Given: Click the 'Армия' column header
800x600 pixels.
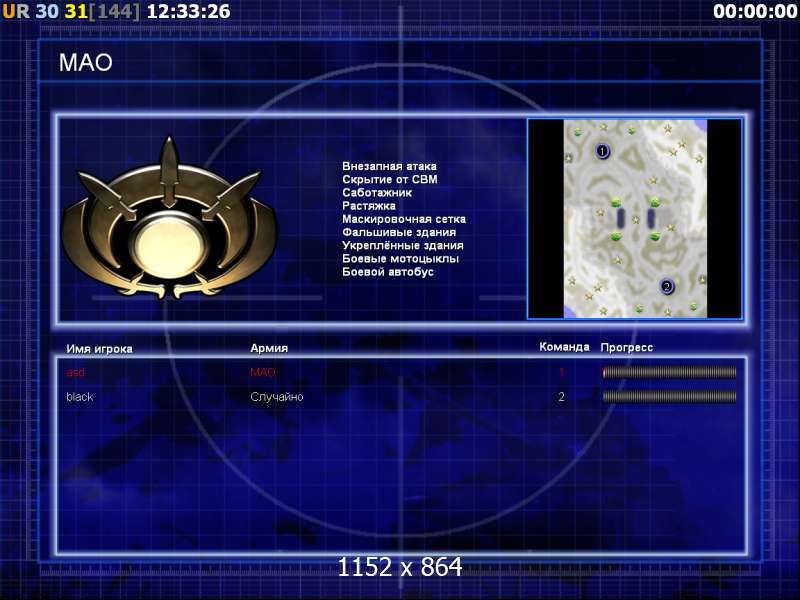Looking at the screenshot, I should (269, 348).
